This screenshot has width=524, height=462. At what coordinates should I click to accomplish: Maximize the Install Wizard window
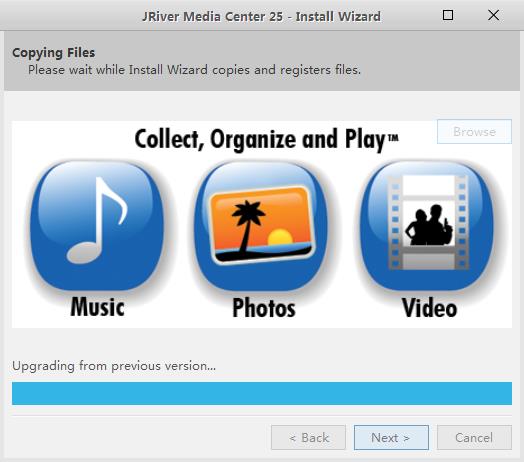[x=448, y=15]
